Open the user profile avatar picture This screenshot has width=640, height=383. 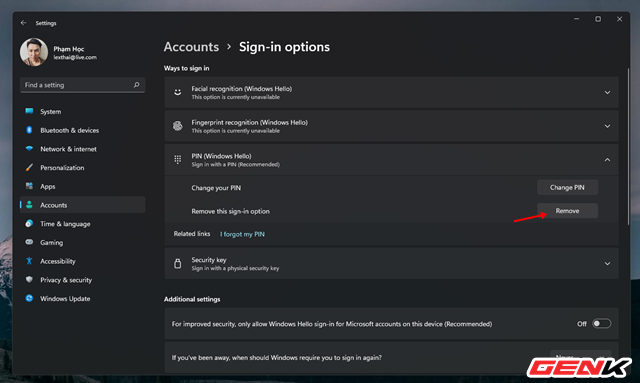(x=34, y=52)
